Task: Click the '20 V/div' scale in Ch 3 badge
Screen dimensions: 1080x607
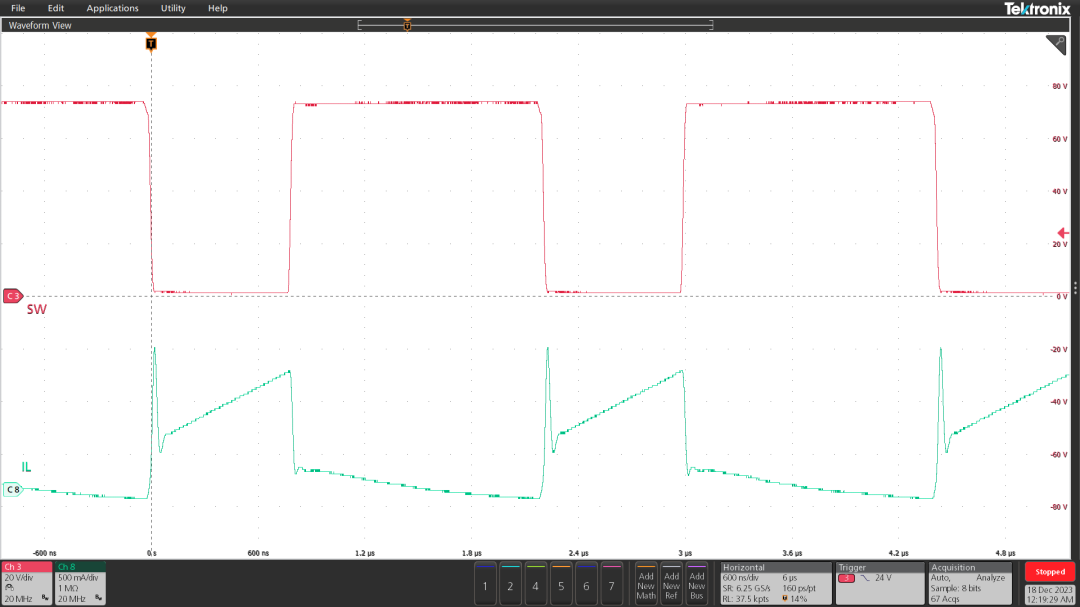Action: (19, 578)
